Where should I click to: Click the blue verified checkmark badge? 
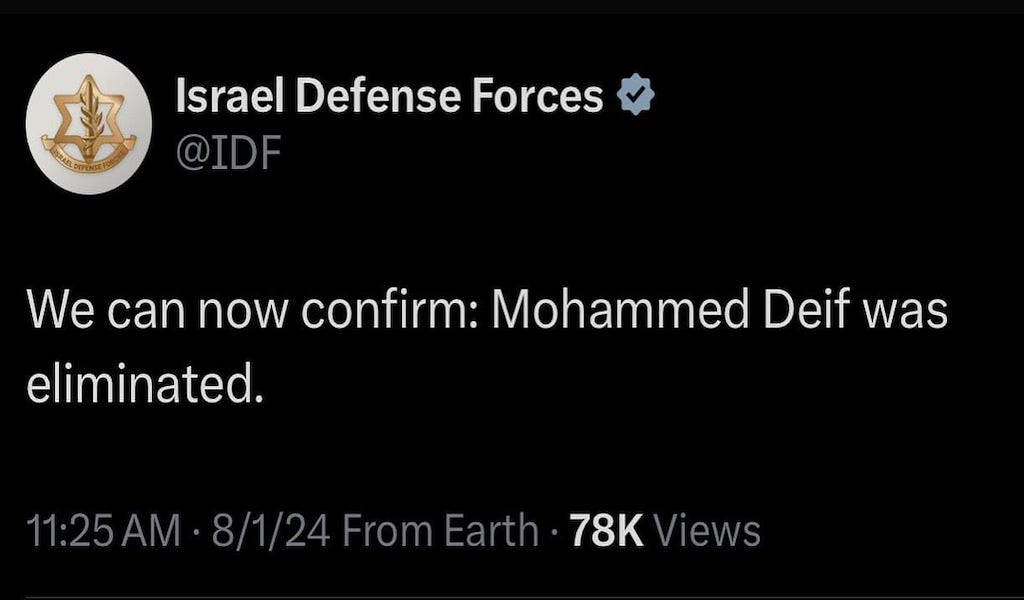pos(636,95)
